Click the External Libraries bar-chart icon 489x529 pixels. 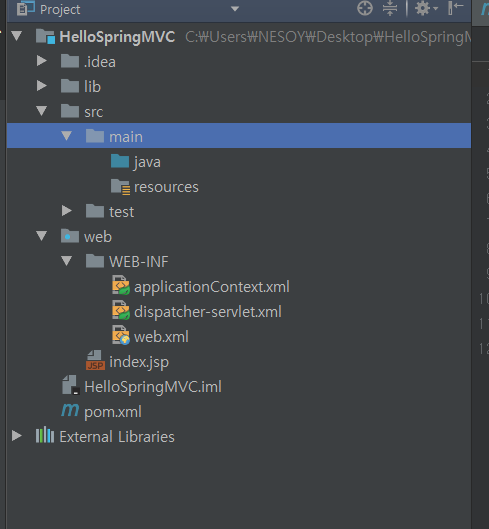pos(45,436)
